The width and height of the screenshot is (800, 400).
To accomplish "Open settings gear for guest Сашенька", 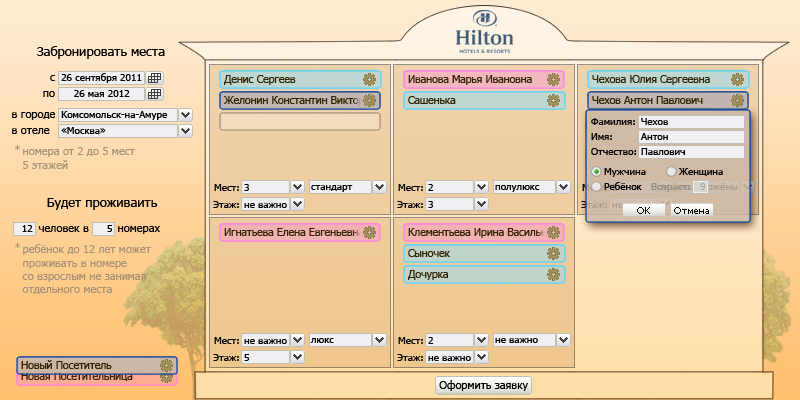I will [553, 100].
